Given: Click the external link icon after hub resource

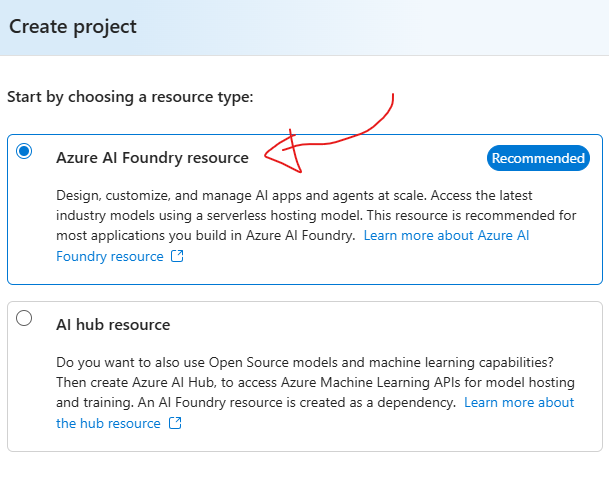Looking at the screenshot, I should pyautogui.click(x=175, y=423).
